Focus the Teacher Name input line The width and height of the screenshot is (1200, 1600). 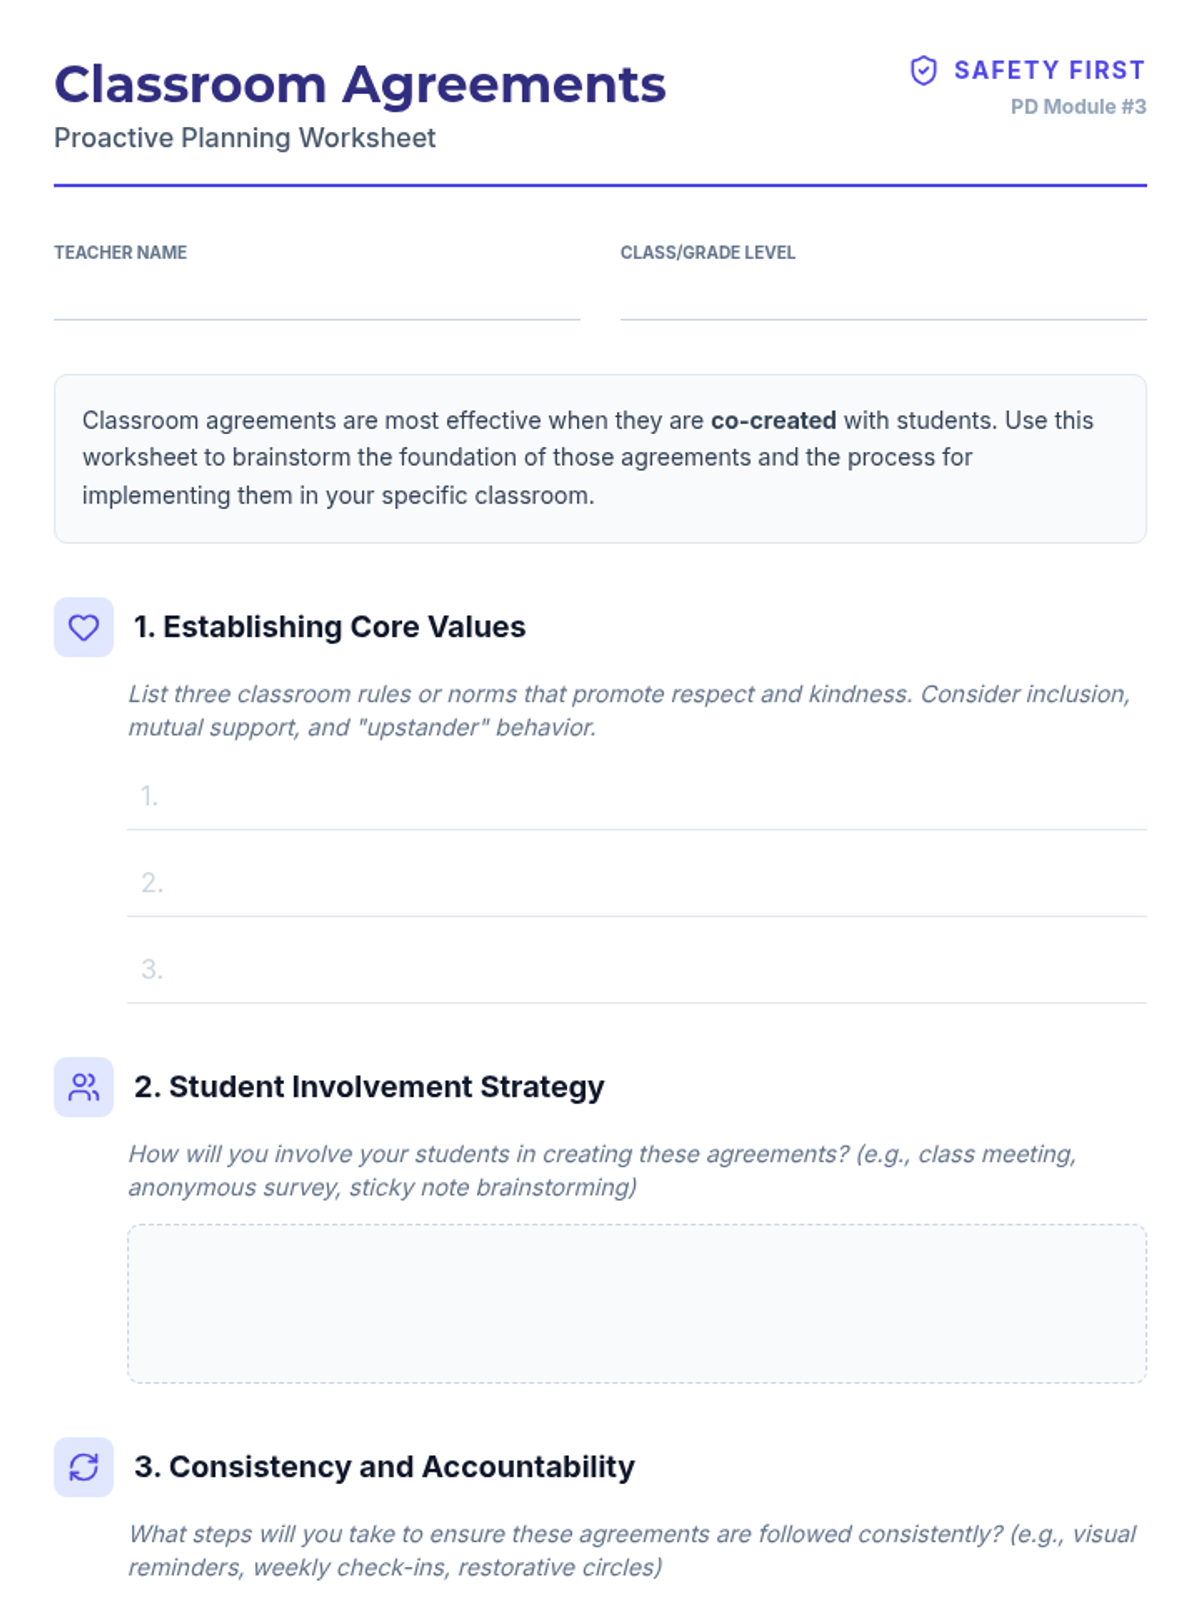317,299
